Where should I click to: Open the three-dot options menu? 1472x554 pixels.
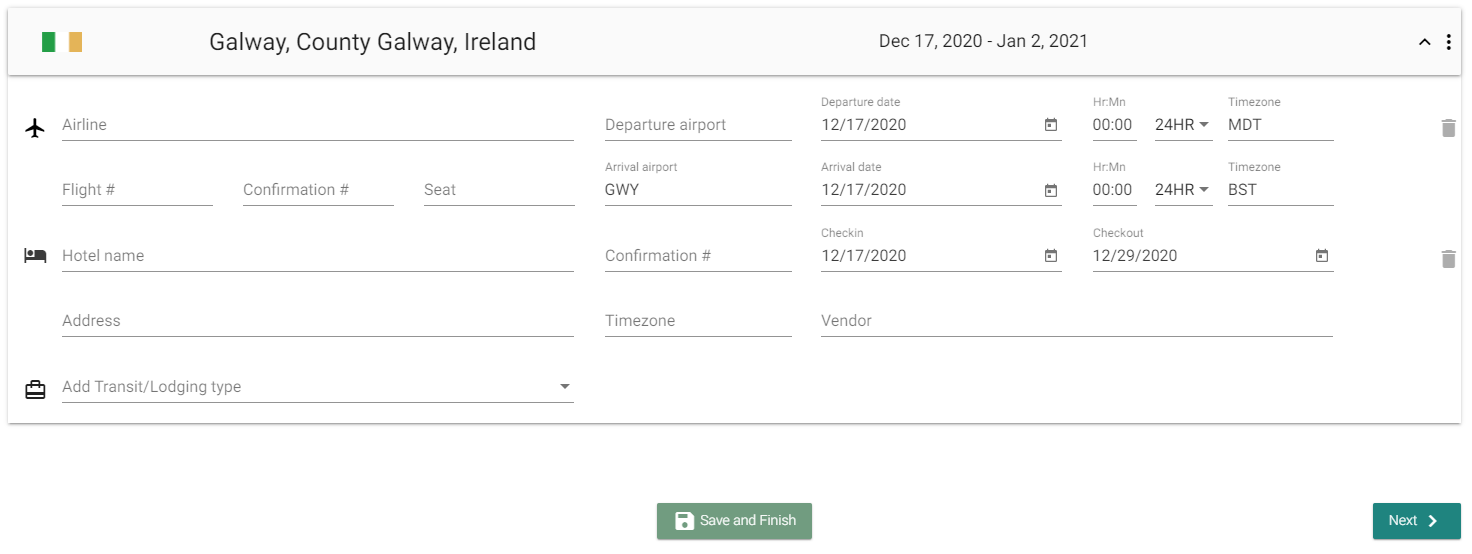click(x=1449, y=42)
